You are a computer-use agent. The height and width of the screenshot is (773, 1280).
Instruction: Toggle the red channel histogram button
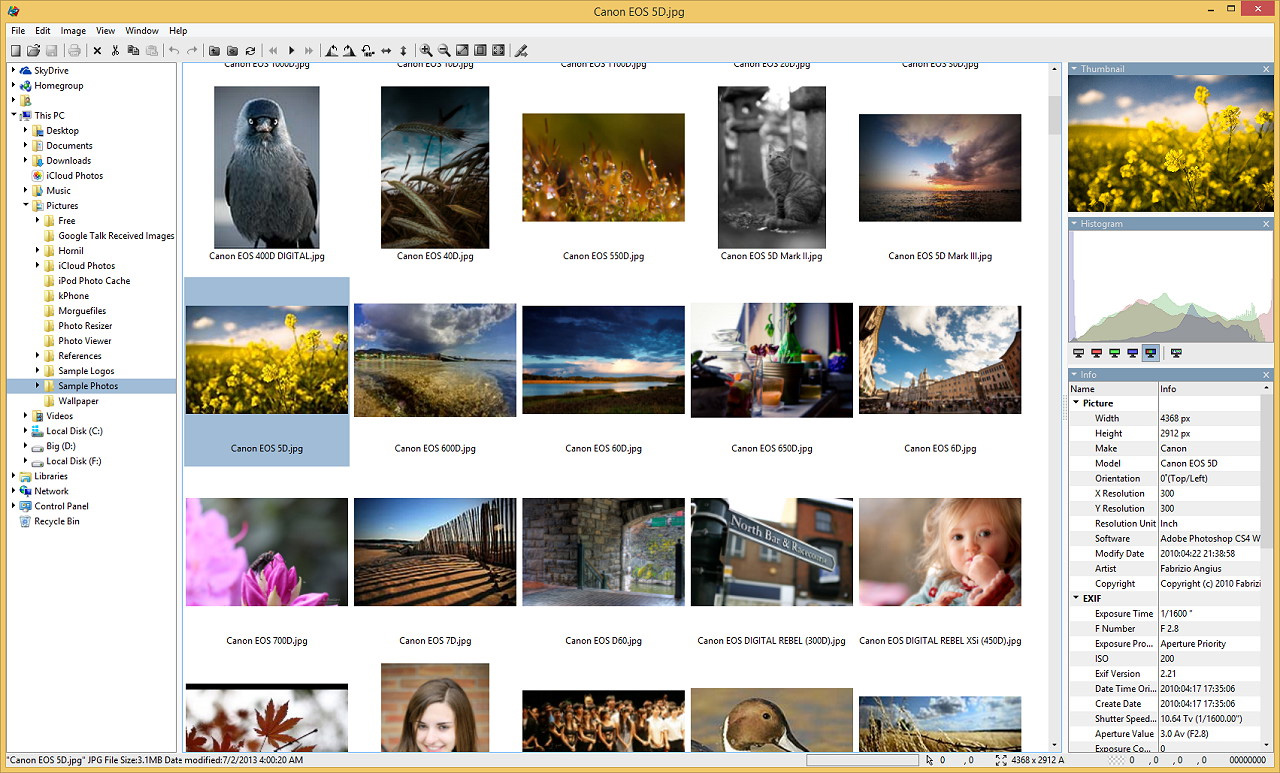1096,353
